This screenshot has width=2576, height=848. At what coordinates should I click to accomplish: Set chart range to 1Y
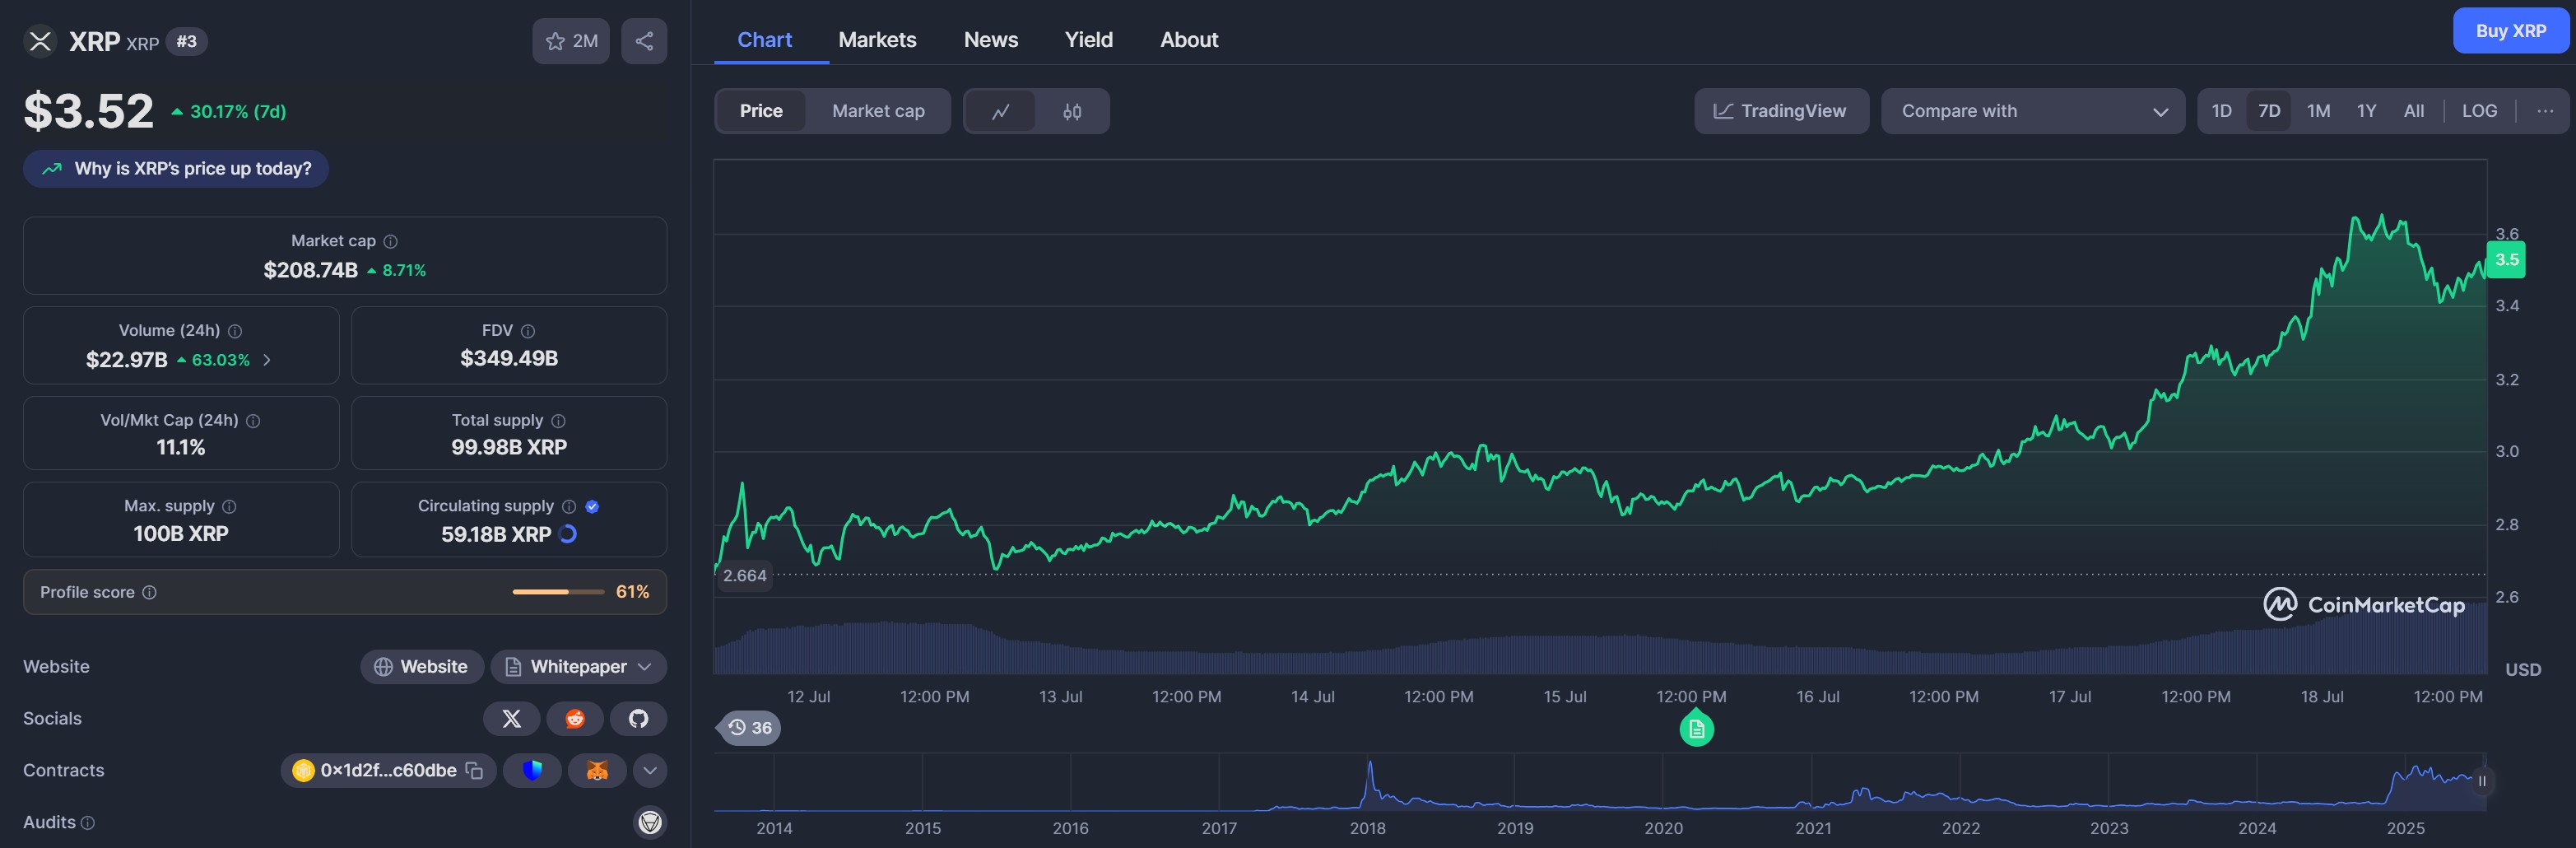point(2366,111)
